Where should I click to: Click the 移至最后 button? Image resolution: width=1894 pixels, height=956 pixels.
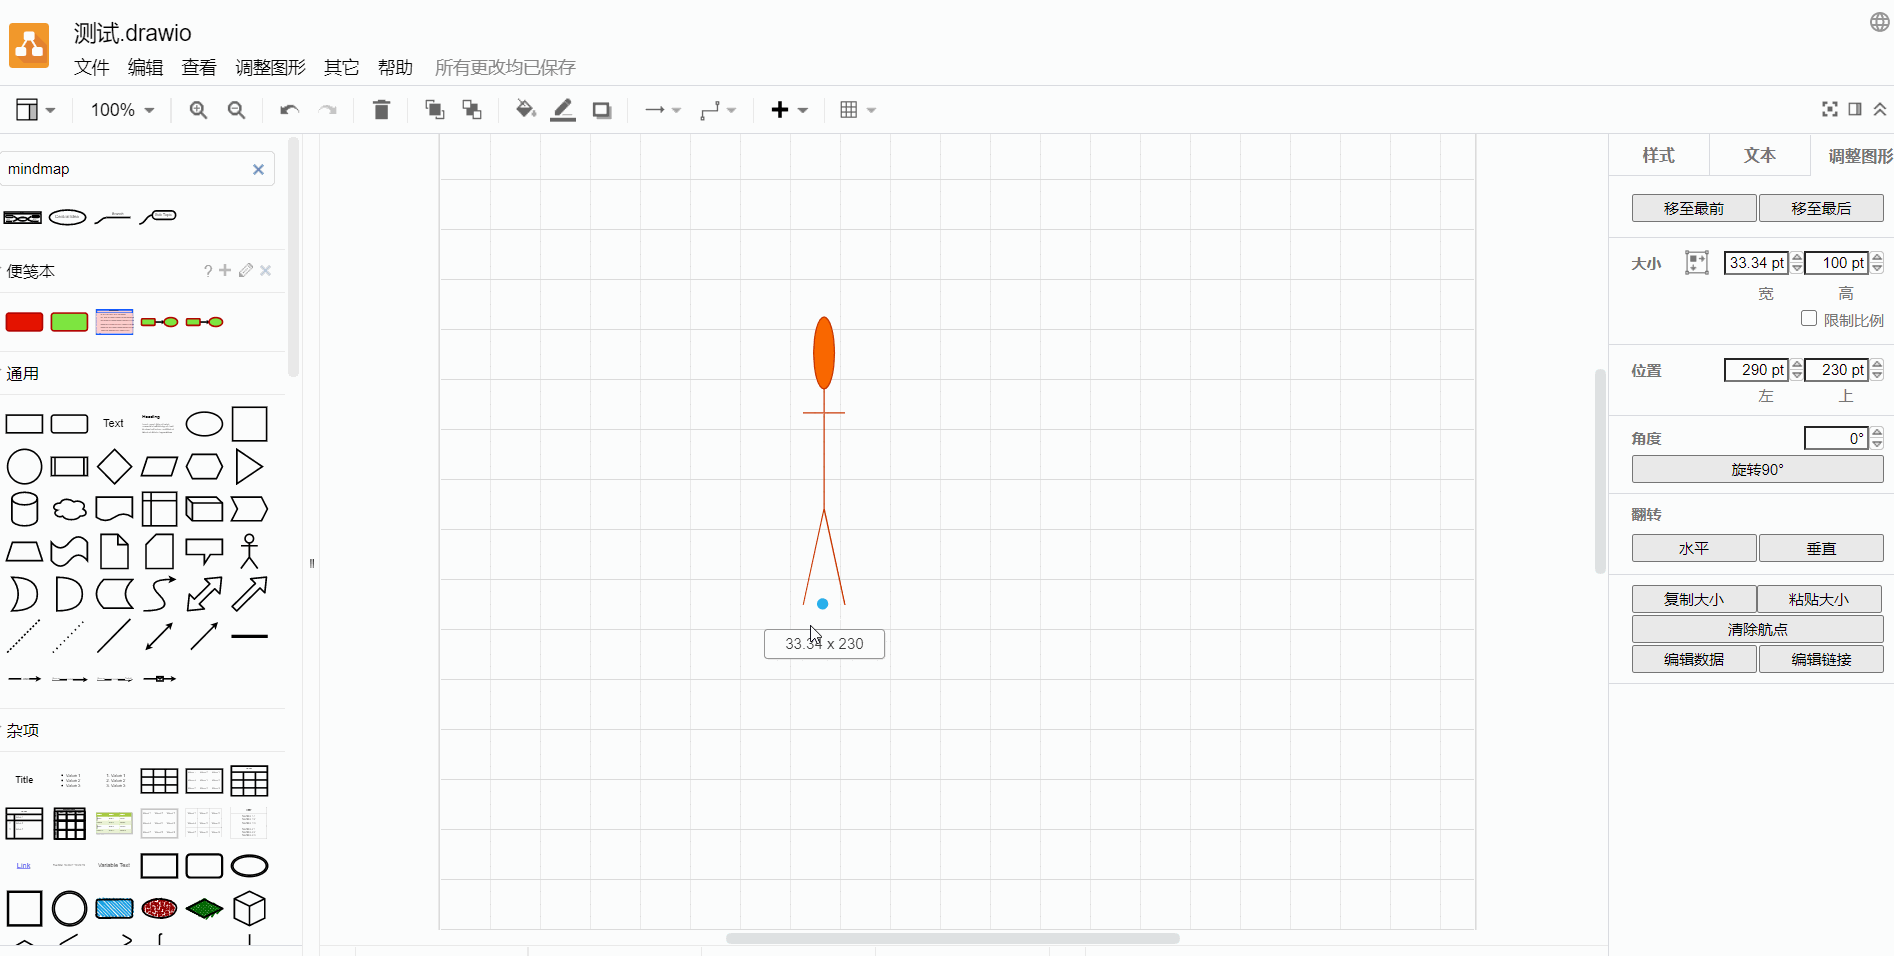(x=1821, y=208)
